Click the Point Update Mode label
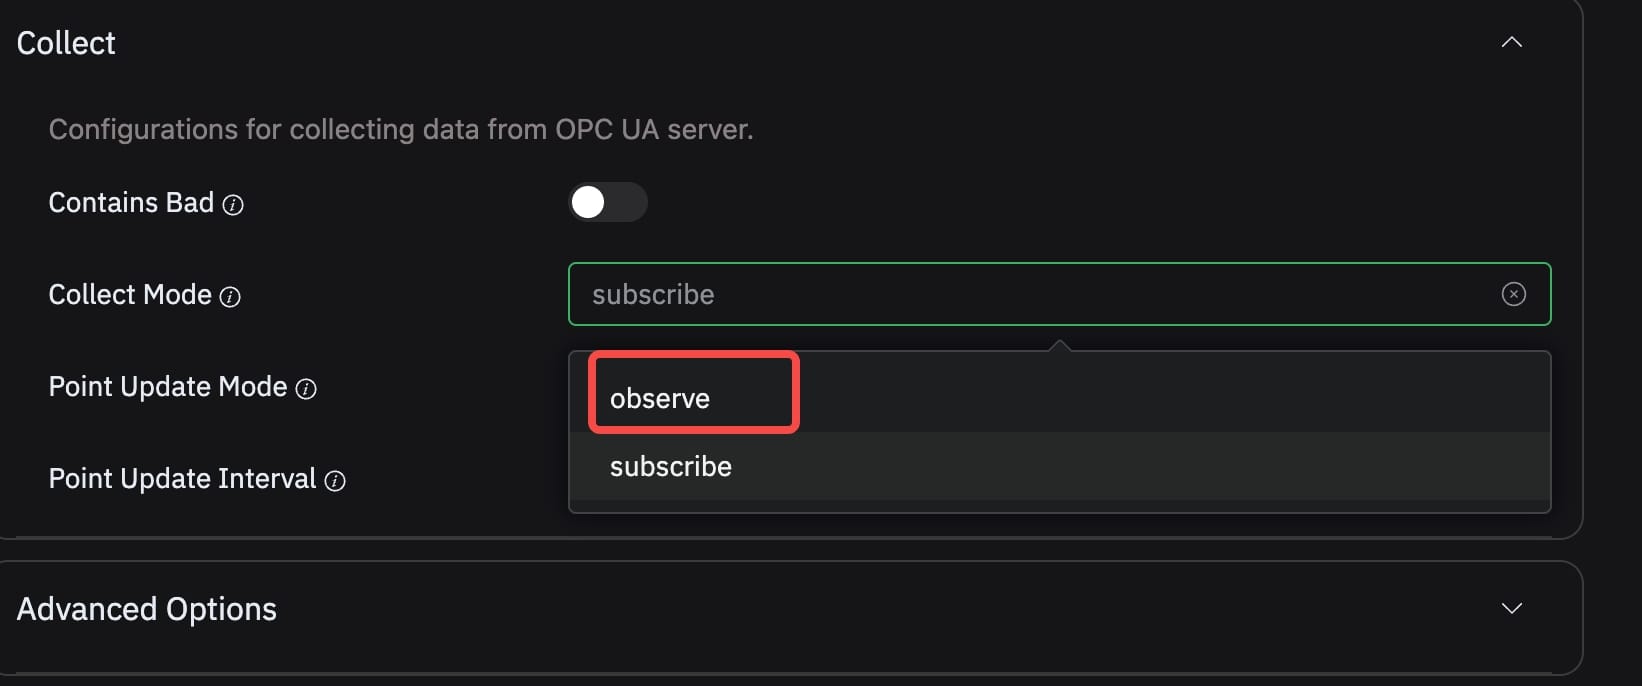Viewport: 1642px width, 686px height. coord(168,387)
